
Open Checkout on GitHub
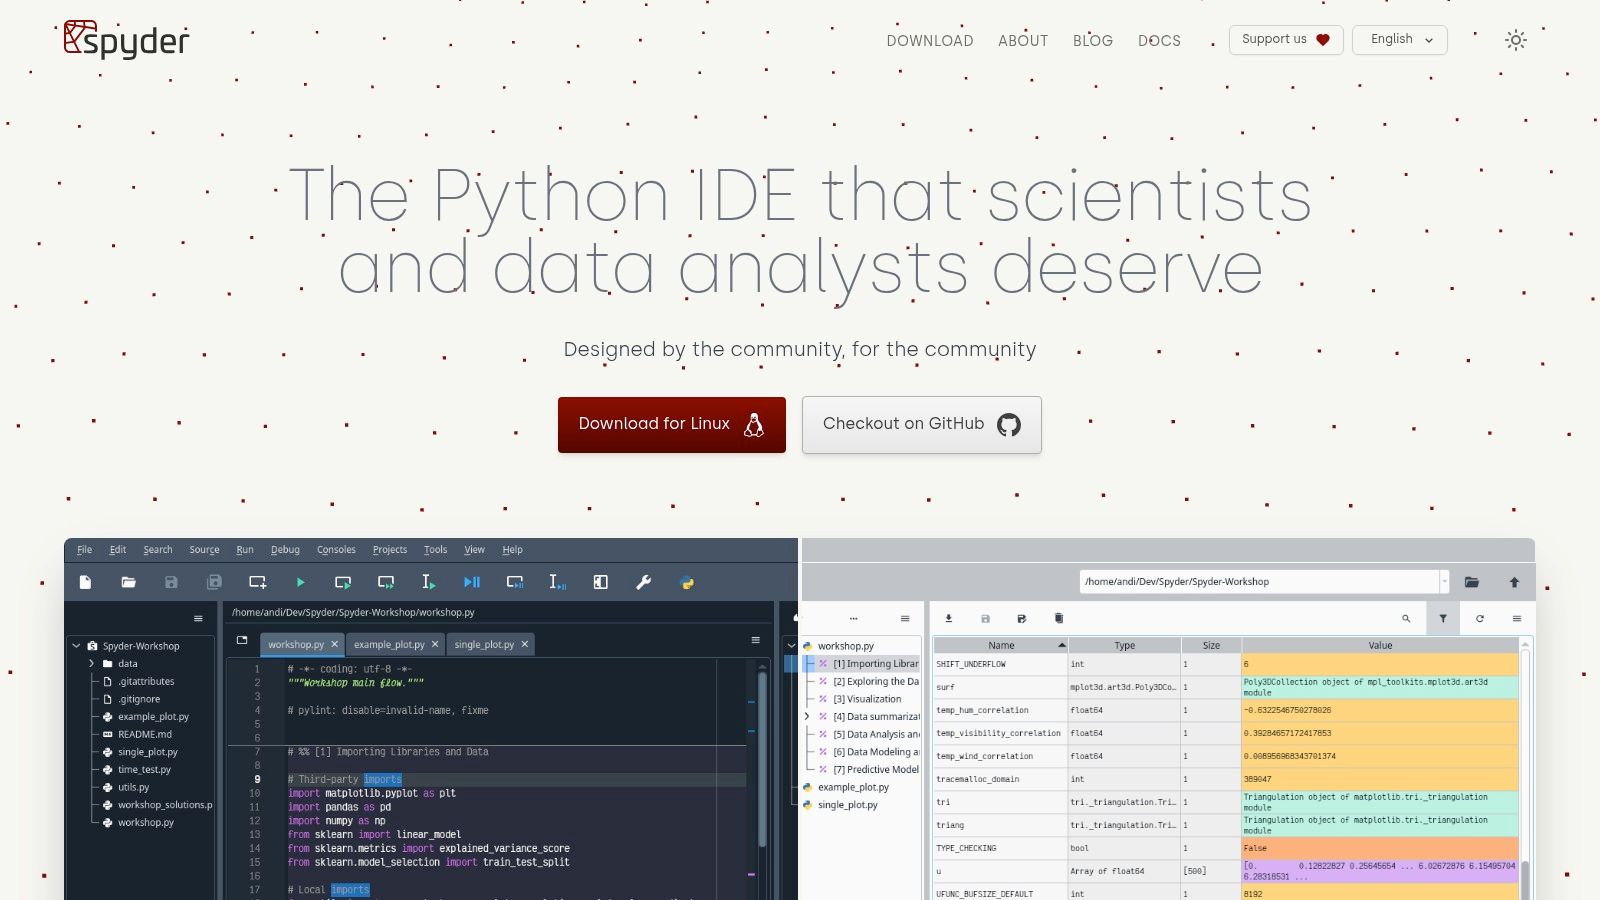coord(921,424)
